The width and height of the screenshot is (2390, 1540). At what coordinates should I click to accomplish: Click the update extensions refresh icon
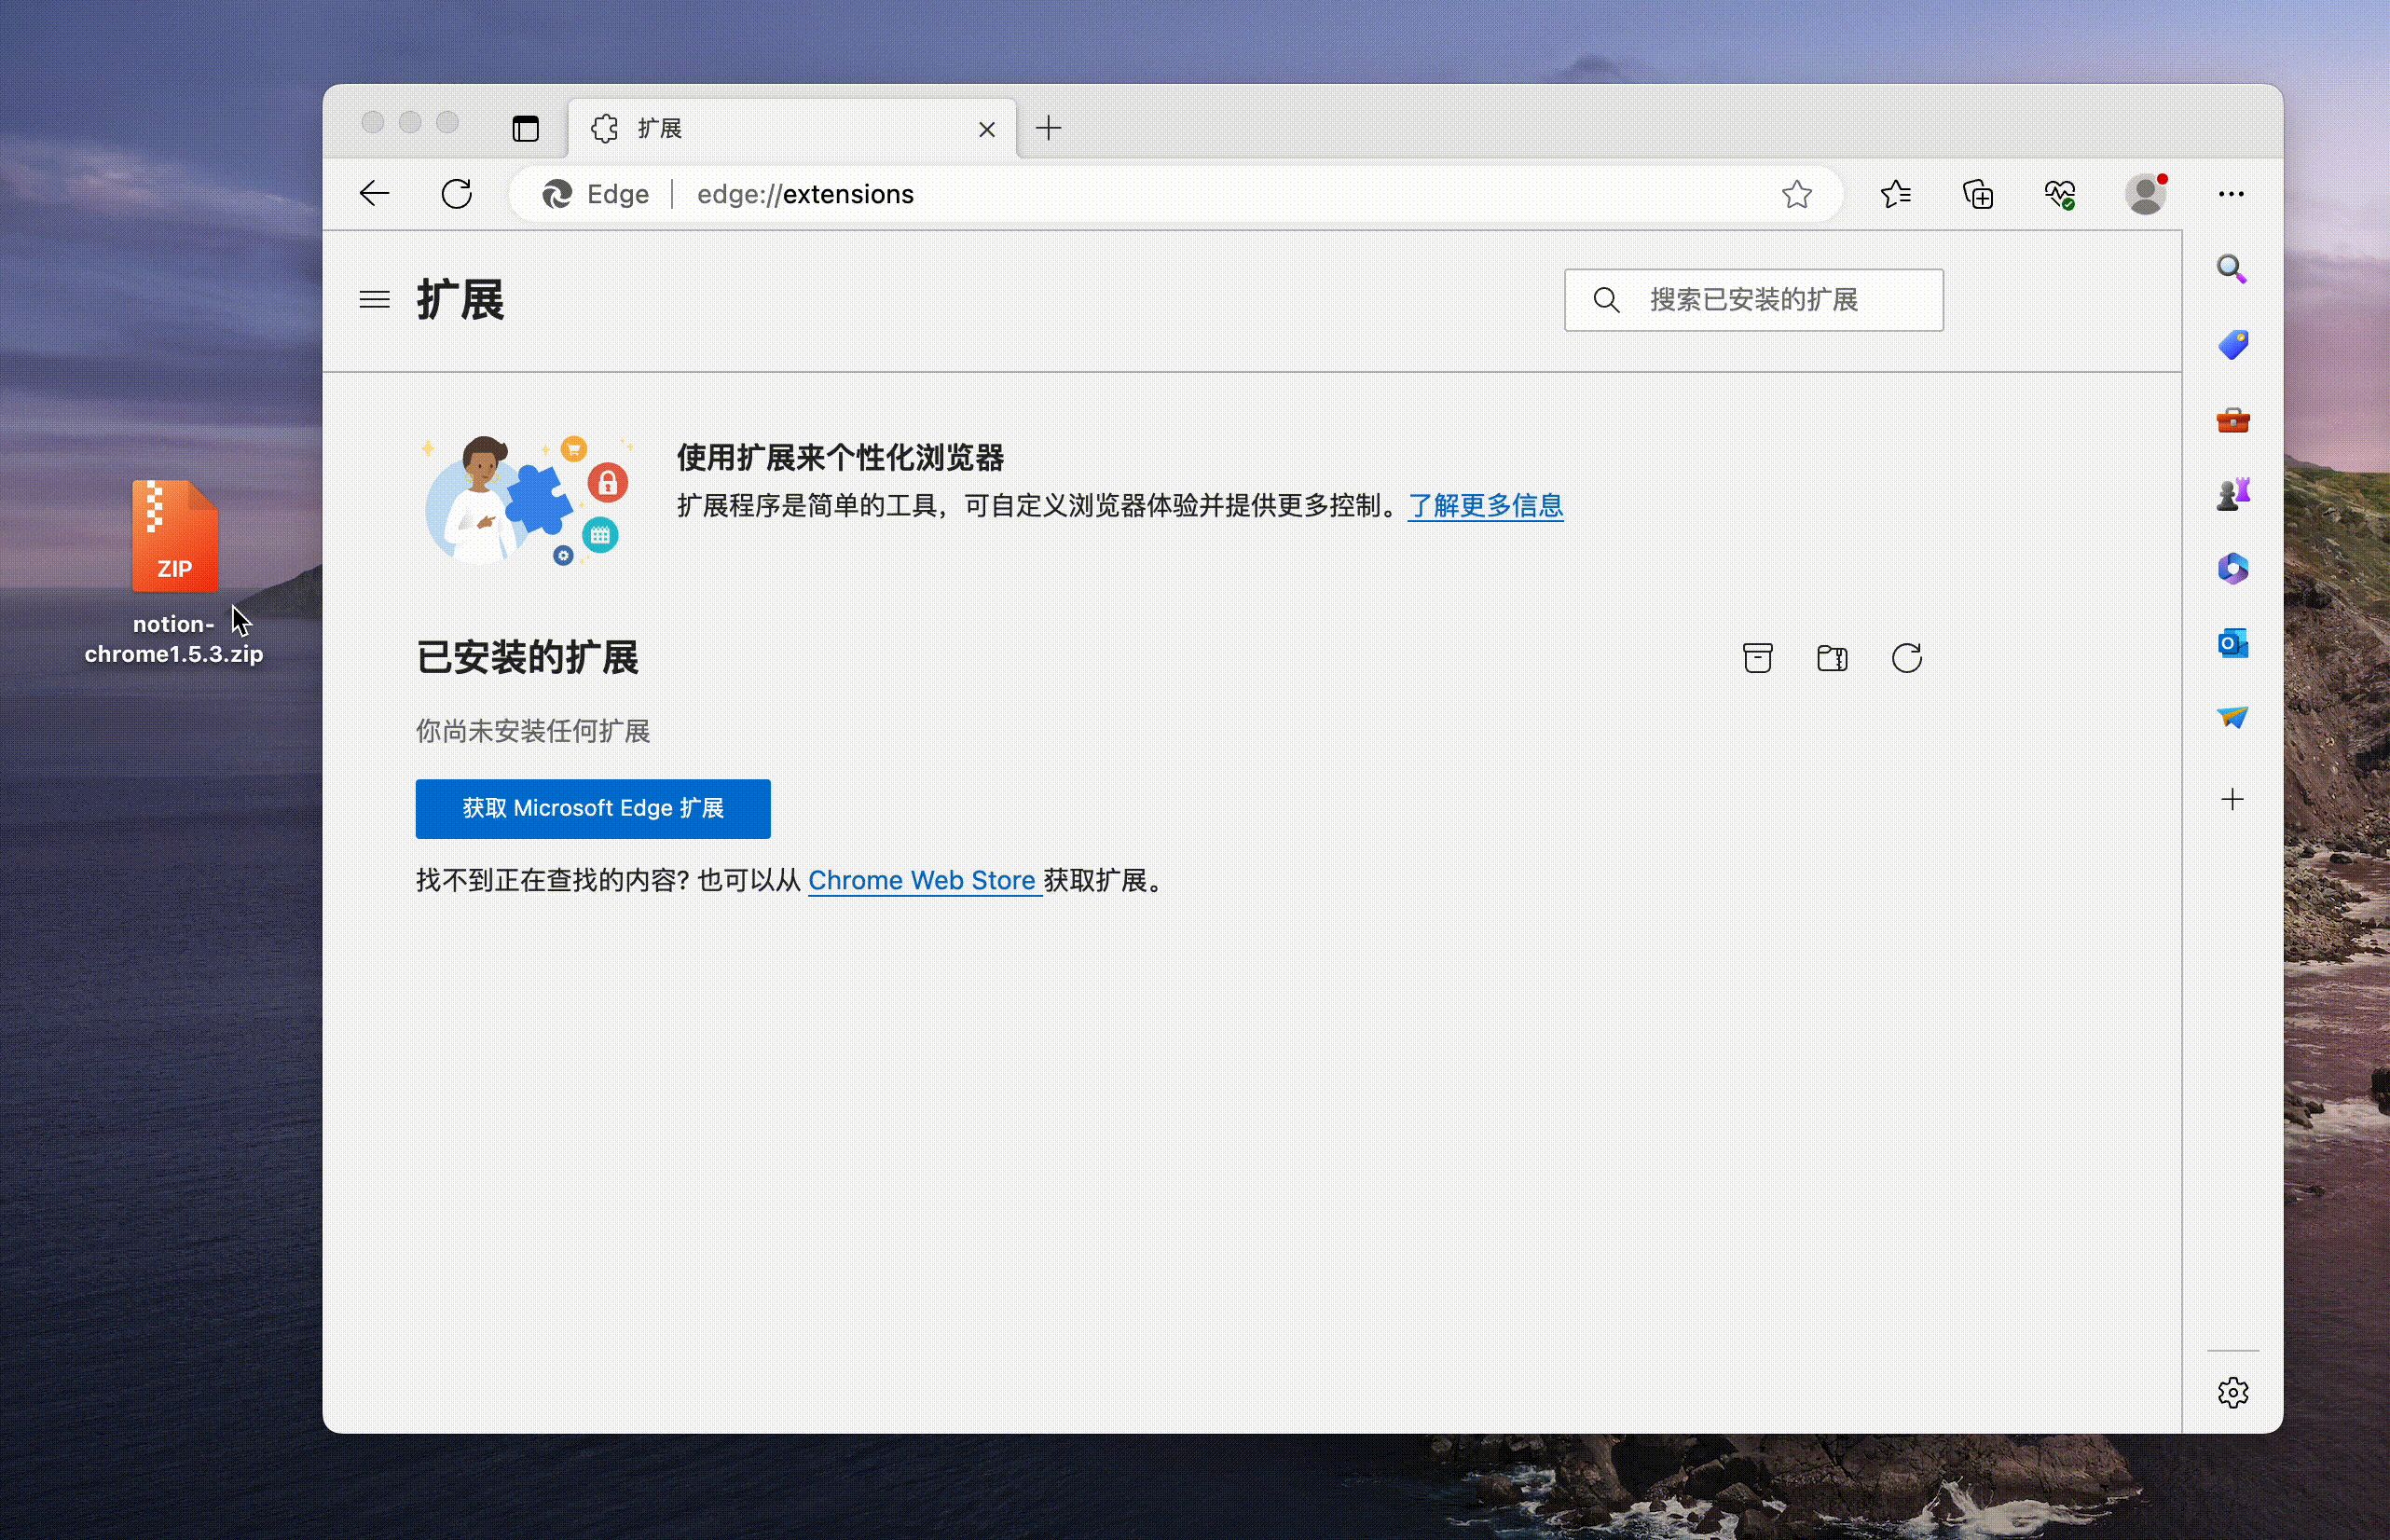pyautogui.click(x=1906, y=658)
